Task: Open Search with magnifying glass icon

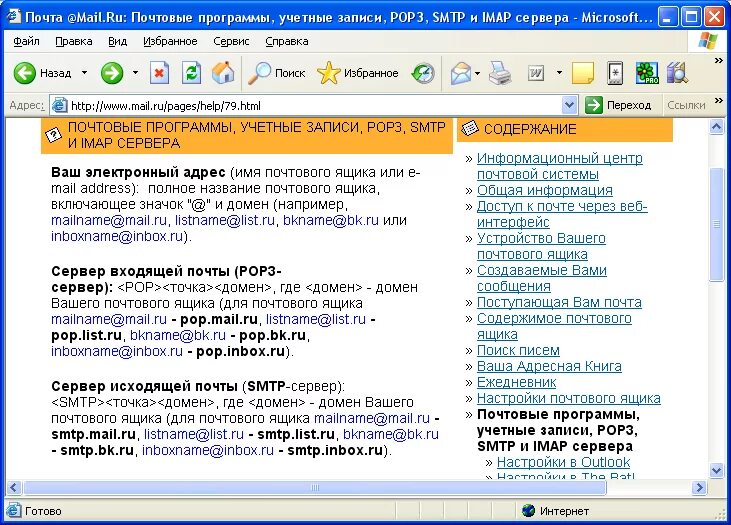Action: click(x=259, y=73)
